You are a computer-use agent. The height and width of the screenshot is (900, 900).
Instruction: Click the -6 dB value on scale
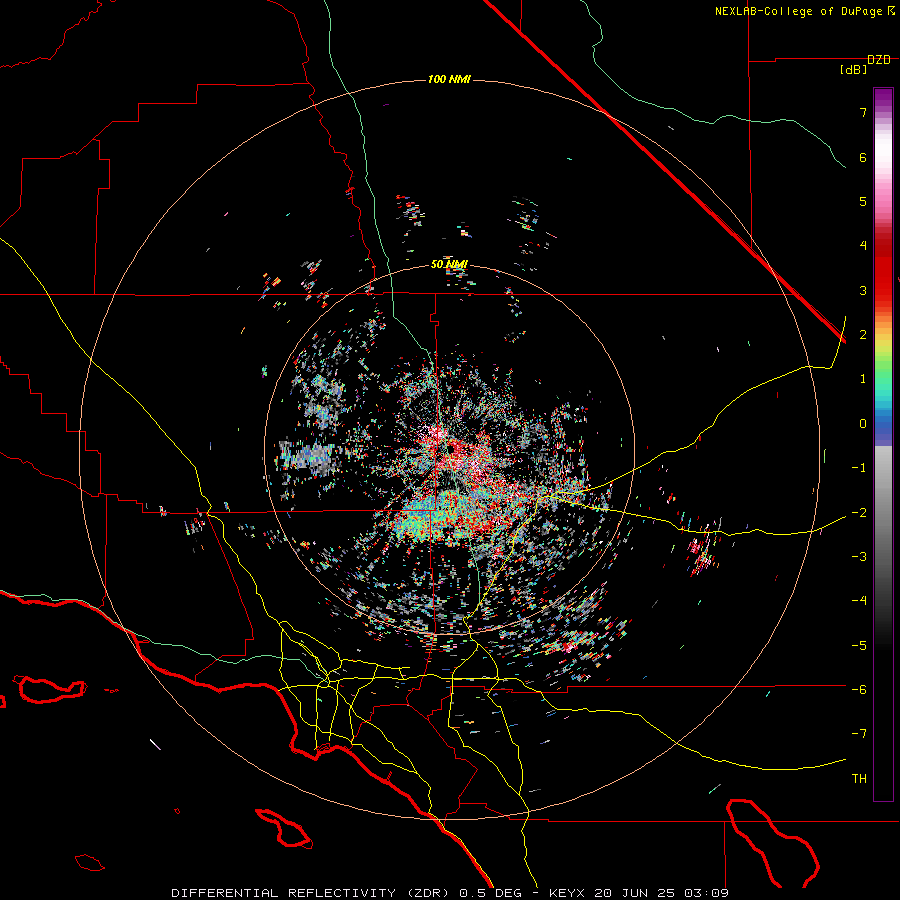(x=859, y=690)
